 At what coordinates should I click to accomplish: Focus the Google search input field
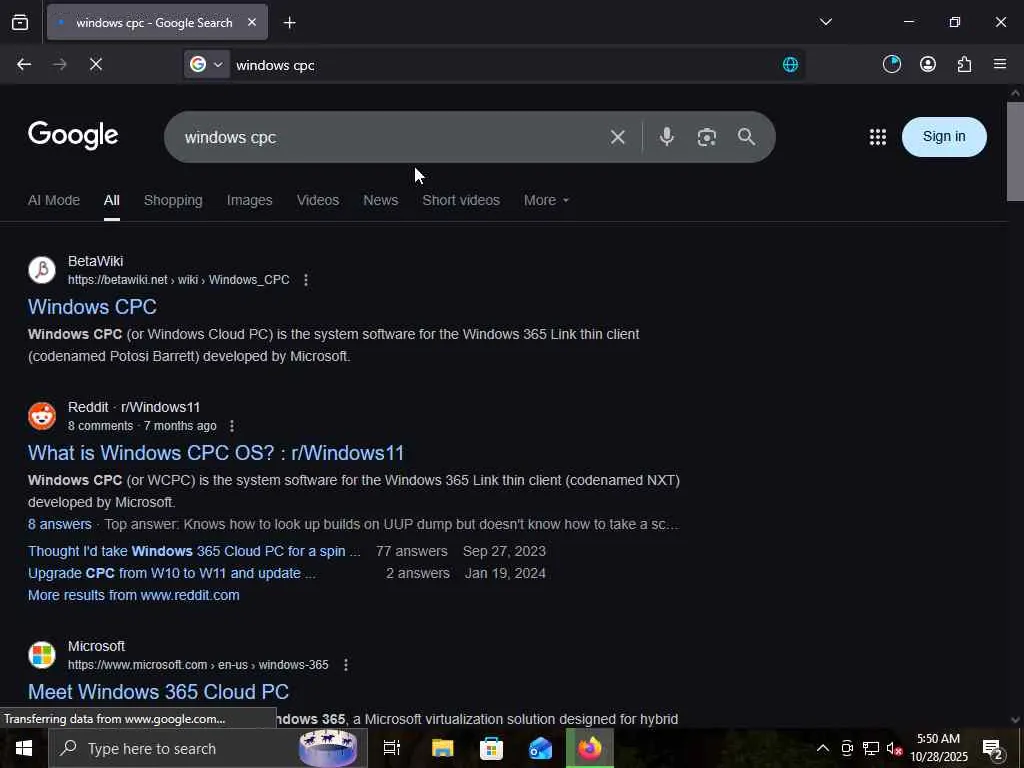coord(392,137)
